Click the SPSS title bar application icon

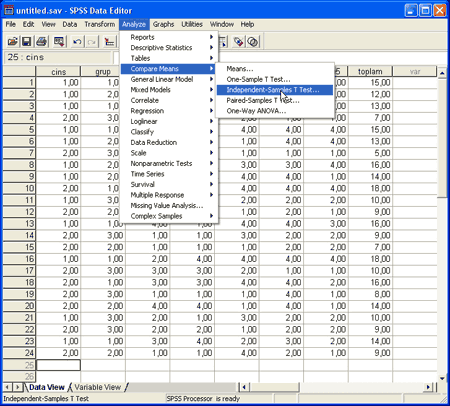[9, 10]
